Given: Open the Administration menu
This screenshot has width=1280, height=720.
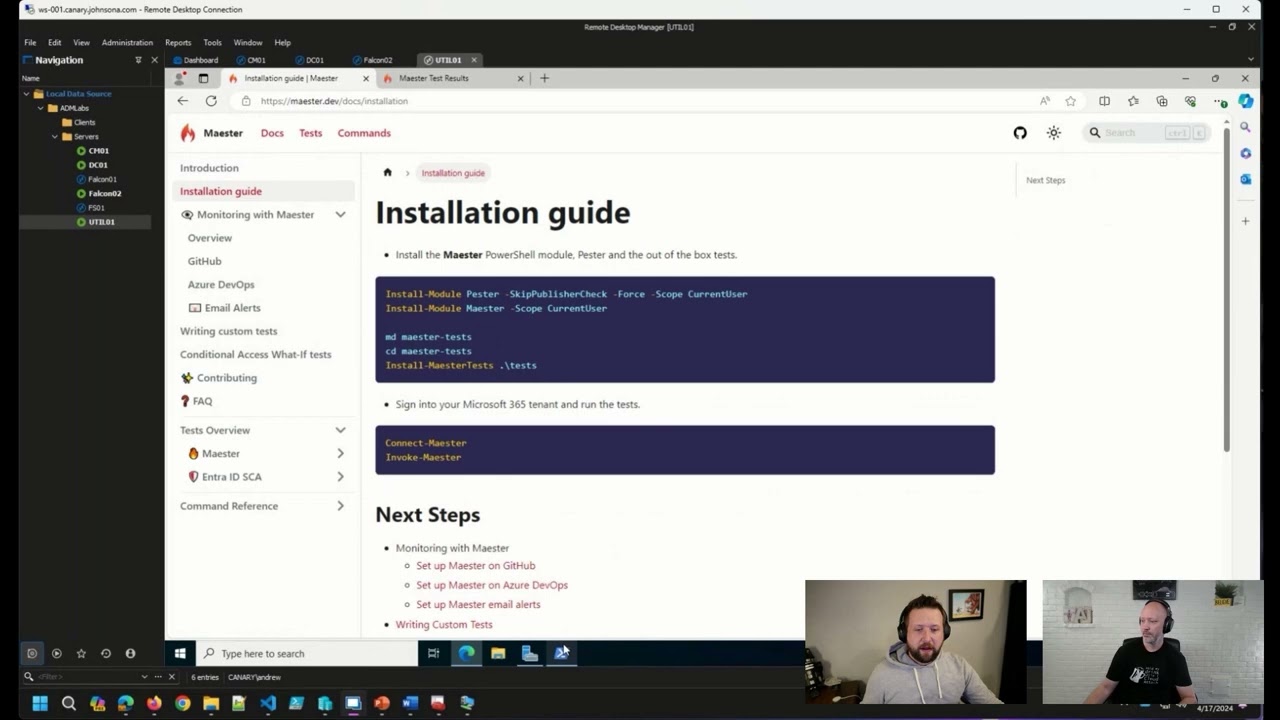Looking at the screenshot, I should (127, 43).
